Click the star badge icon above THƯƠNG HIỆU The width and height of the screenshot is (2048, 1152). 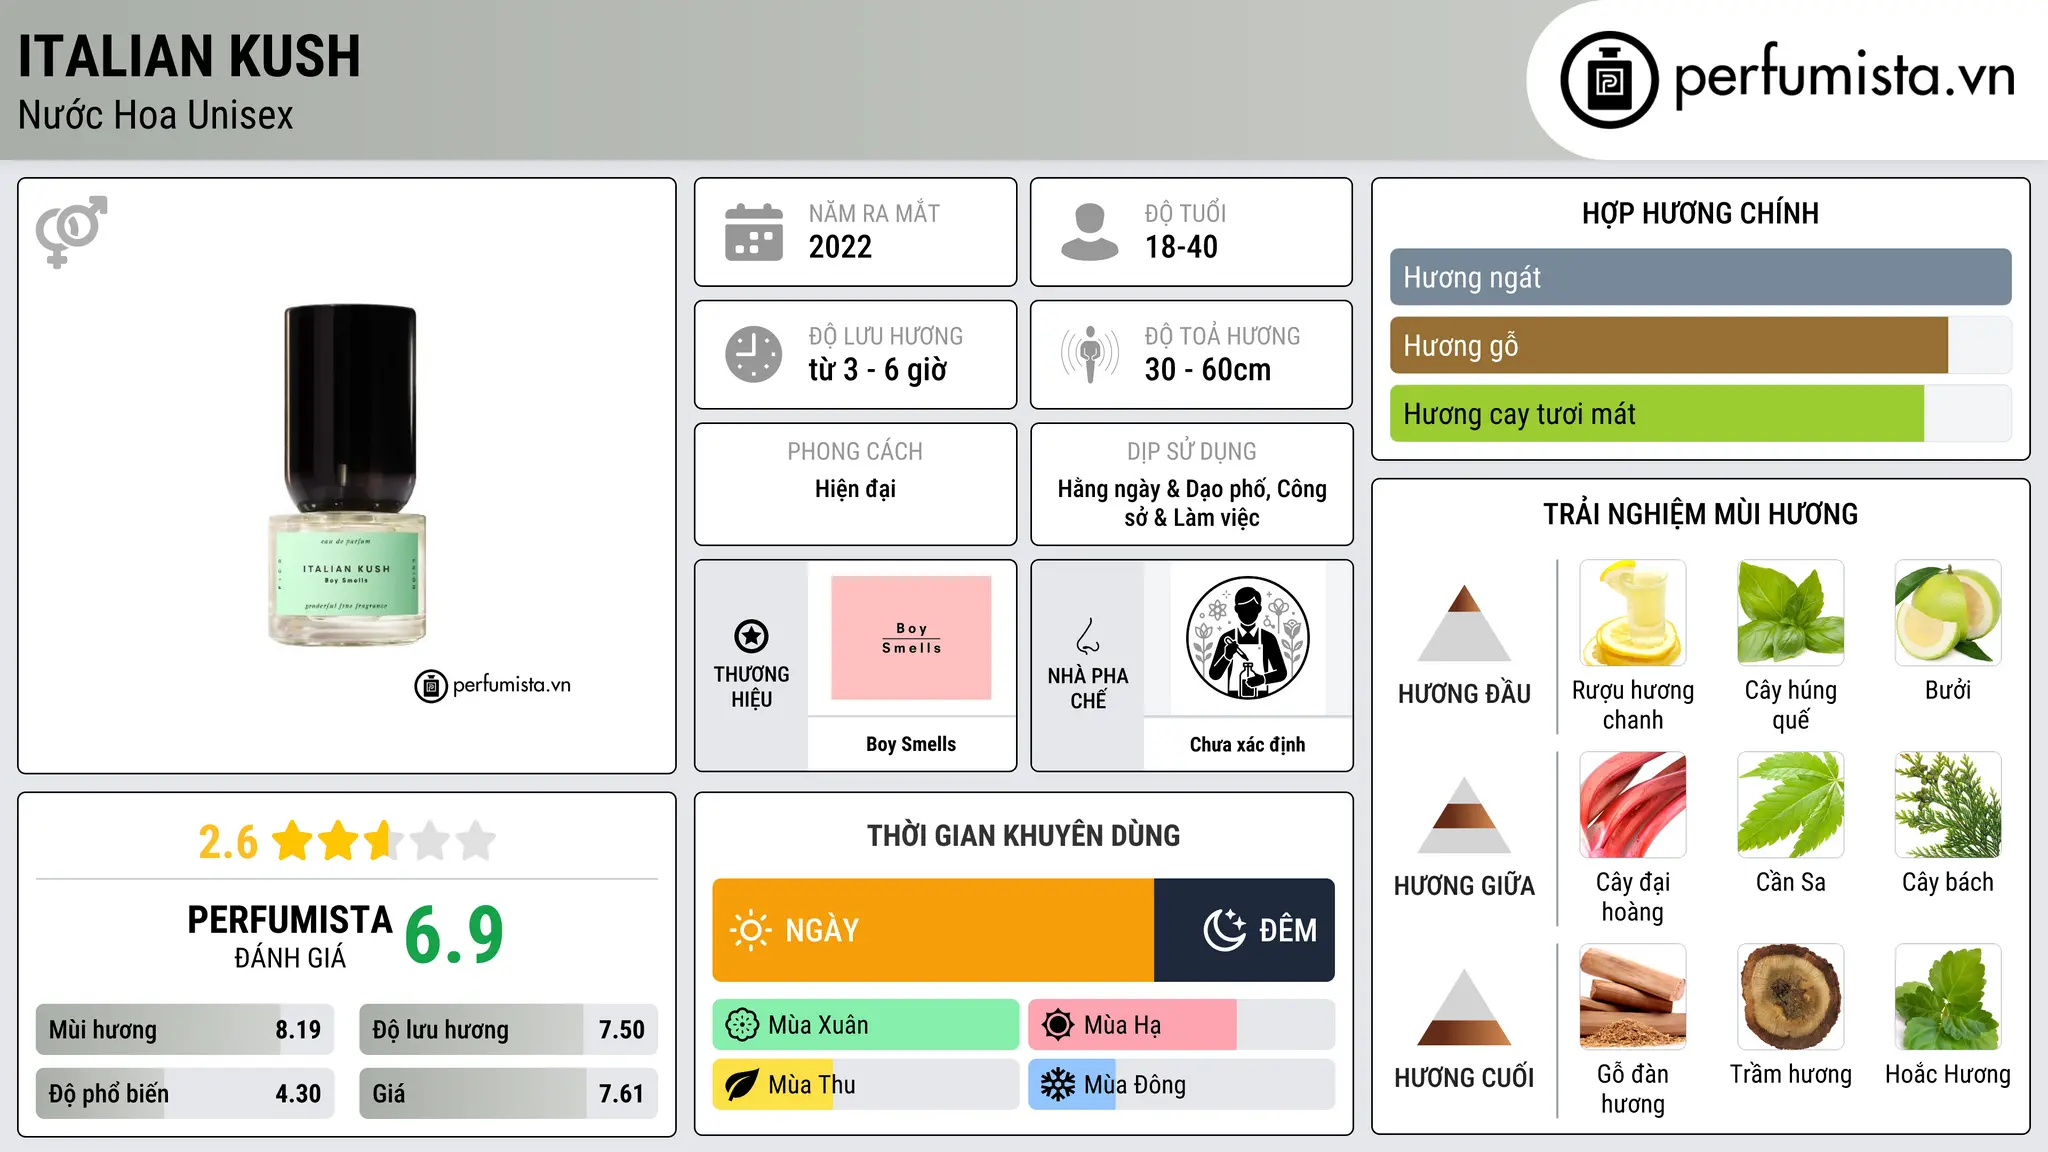click(751, 635)
